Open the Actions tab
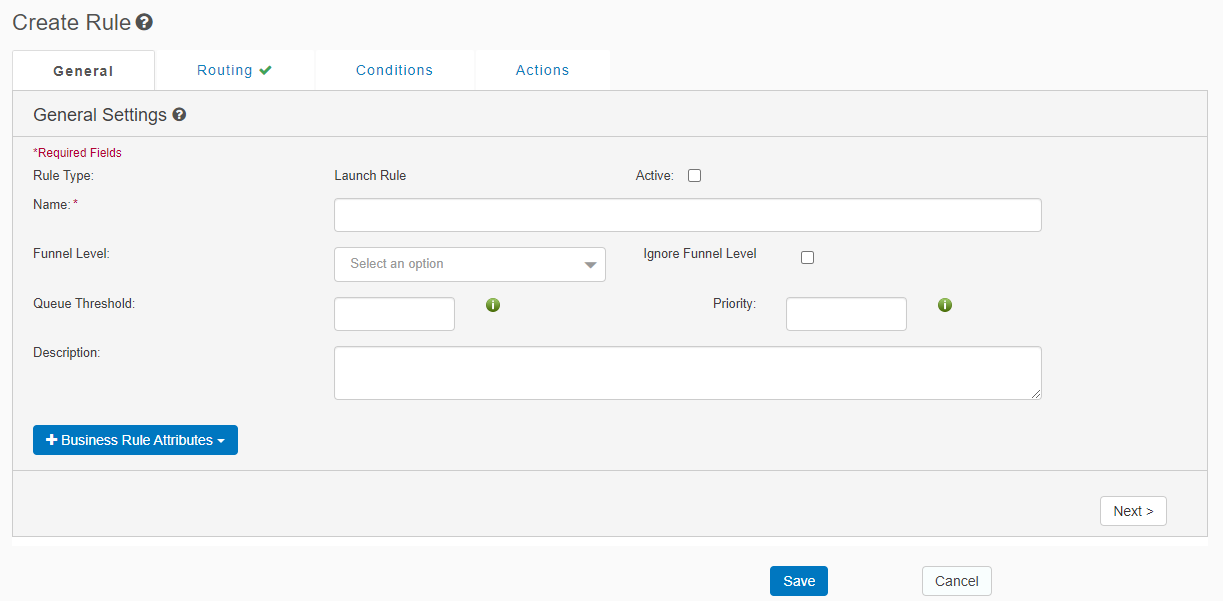Screen dimensions: 1223x601 tap(542, 70)
